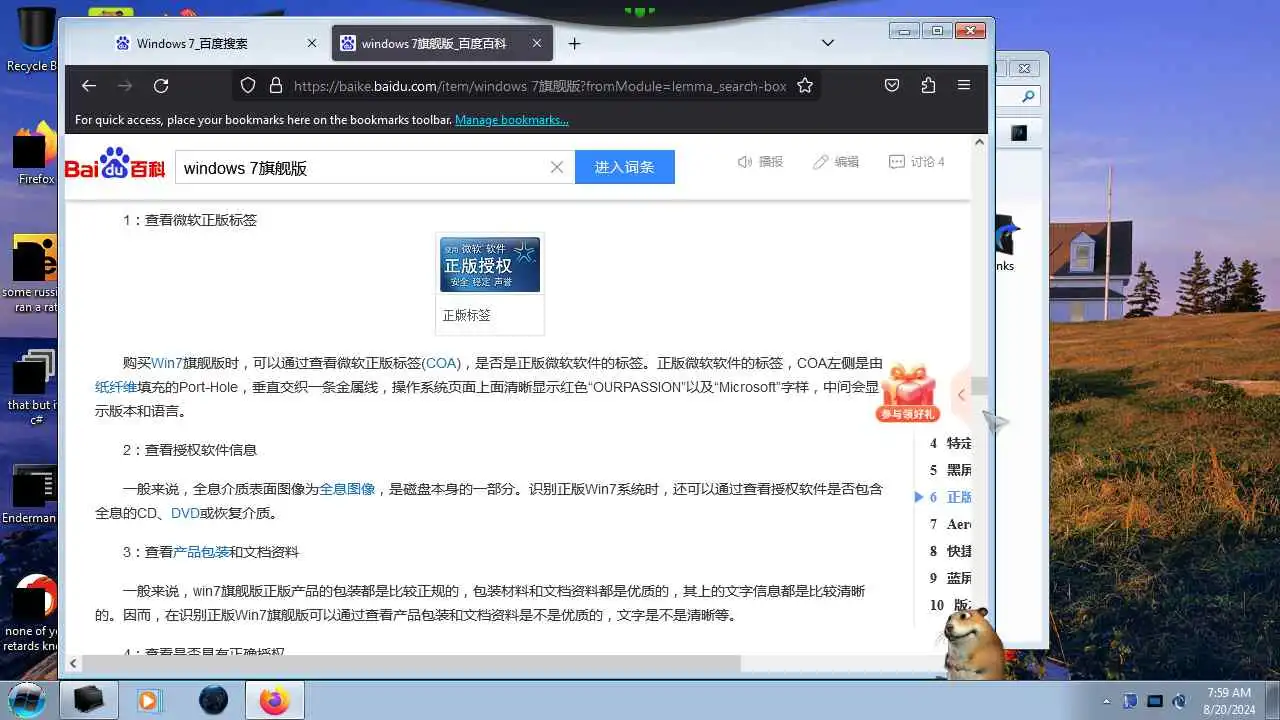Screen dimensions: 1280x720
Task: Show hidden system tray icons
Action: pos(1106,701)
